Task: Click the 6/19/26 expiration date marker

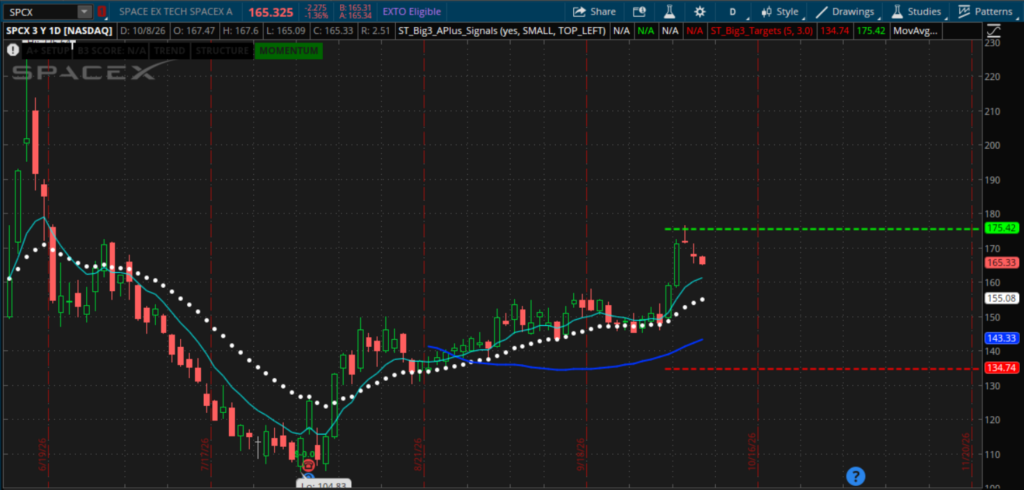Action: tap(43, 456)
